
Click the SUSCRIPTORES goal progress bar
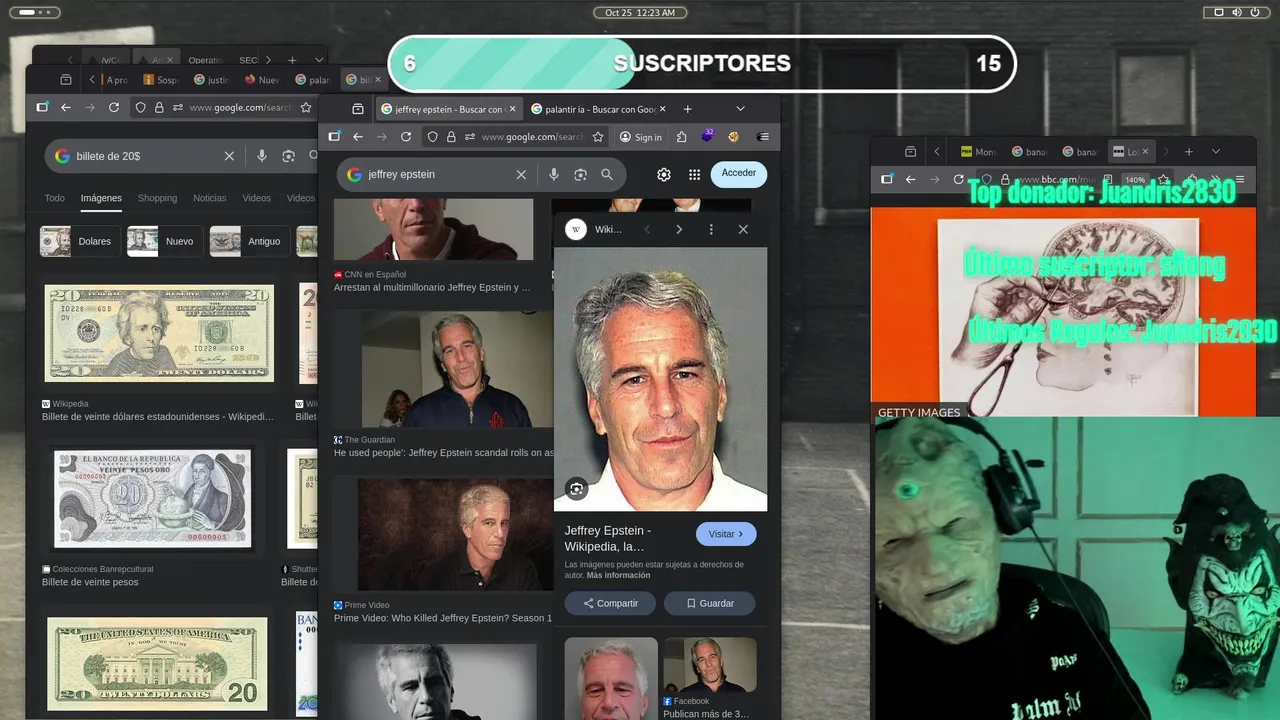point(701,63)
